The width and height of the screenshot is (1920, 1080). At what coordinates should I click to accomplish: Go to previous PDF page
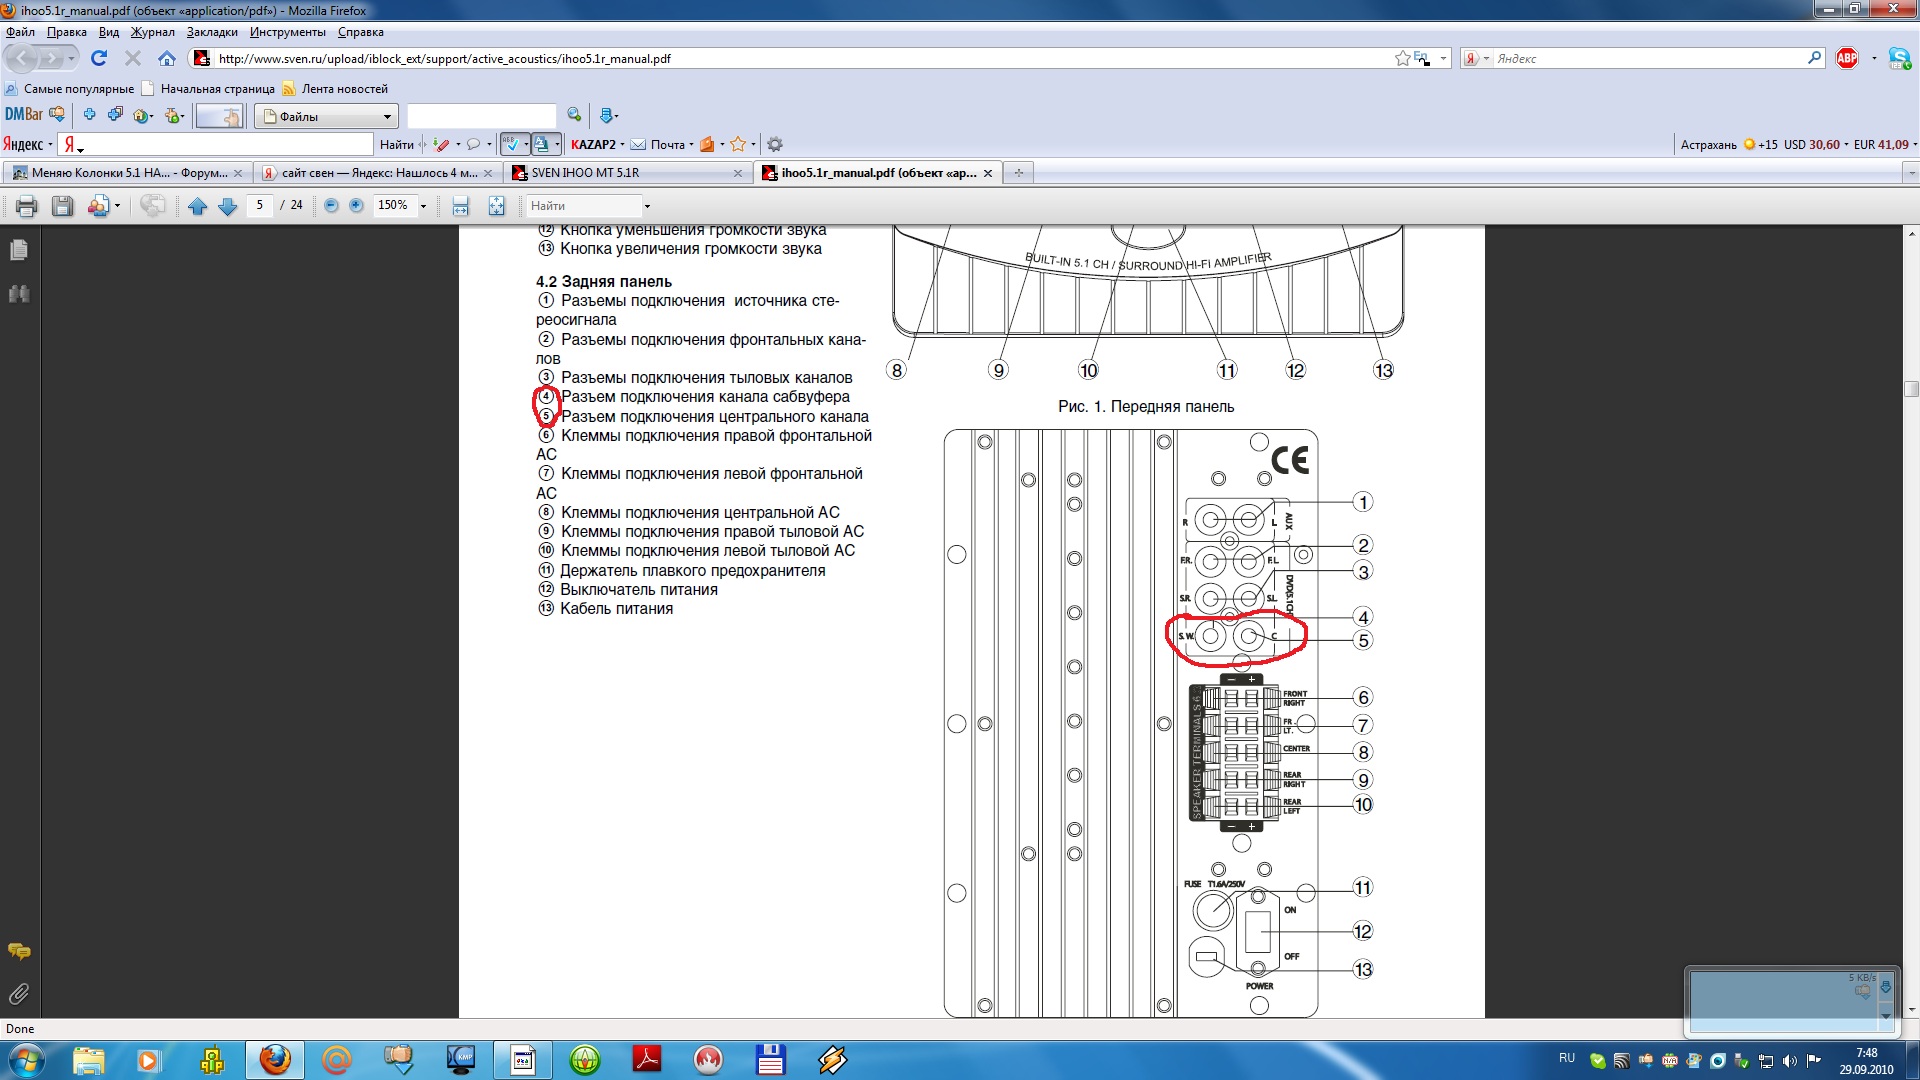[197, 206]
